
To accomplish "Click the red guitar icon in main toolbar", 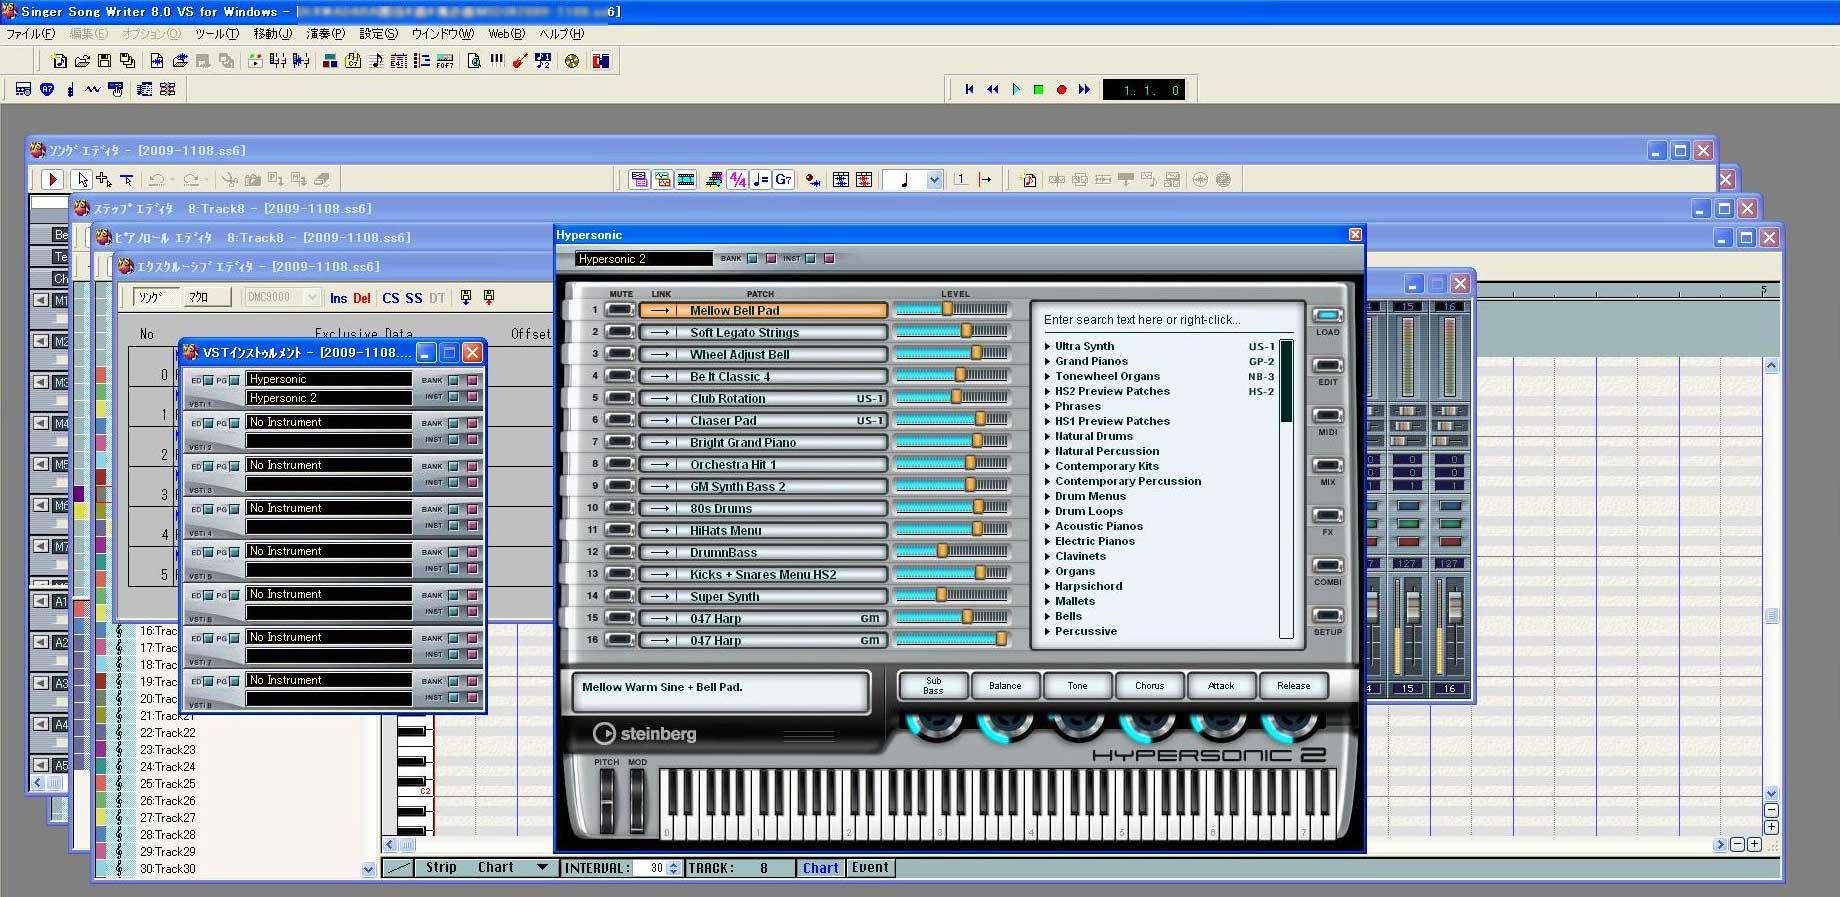I will coord(519,61).
